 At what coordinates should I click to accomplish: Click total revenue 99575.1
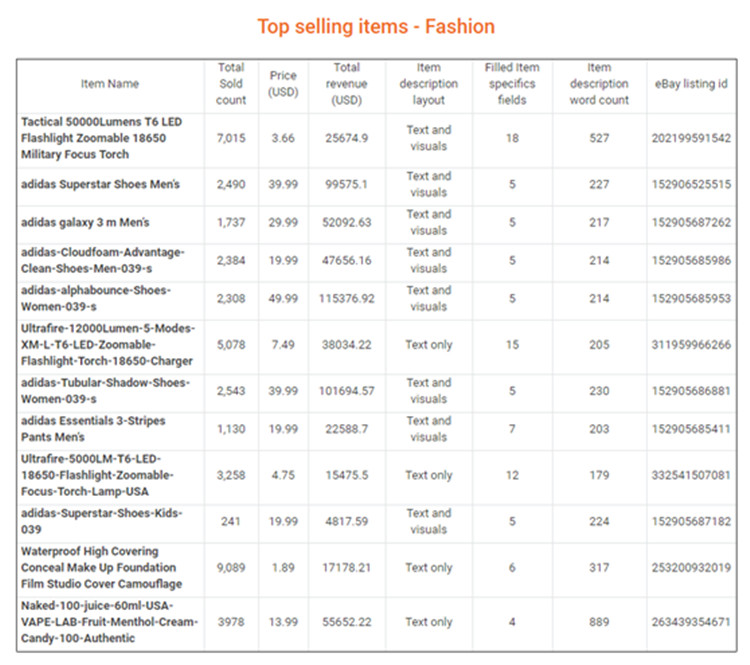pos(347,184)
